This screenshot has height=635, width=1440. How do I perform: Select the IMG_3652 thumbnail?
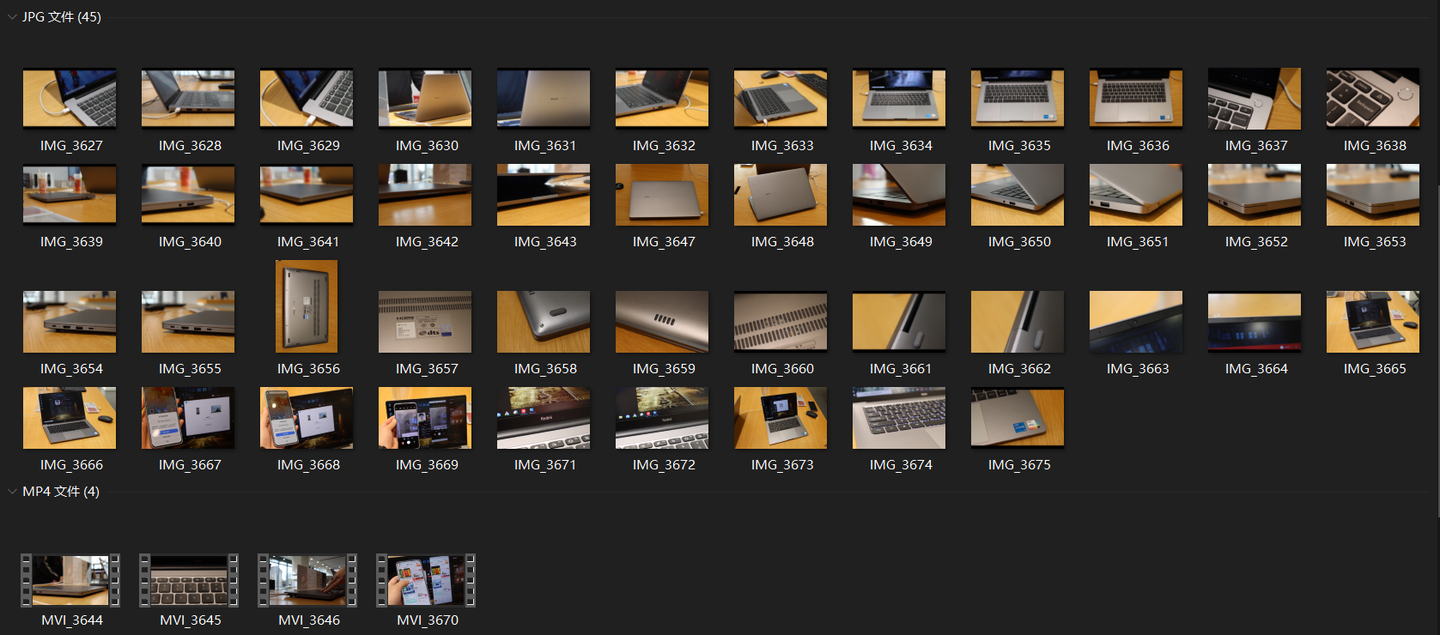(1255, 194)
